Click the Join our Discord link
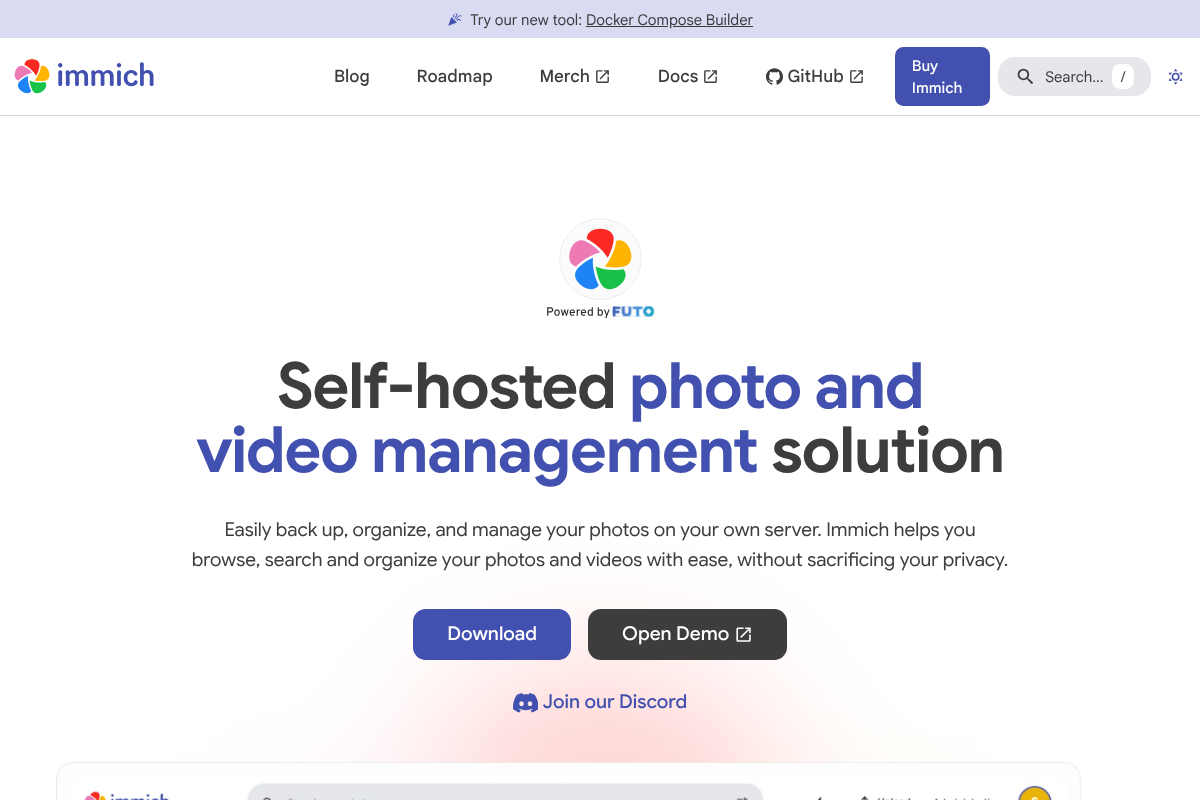 point(600,702)
